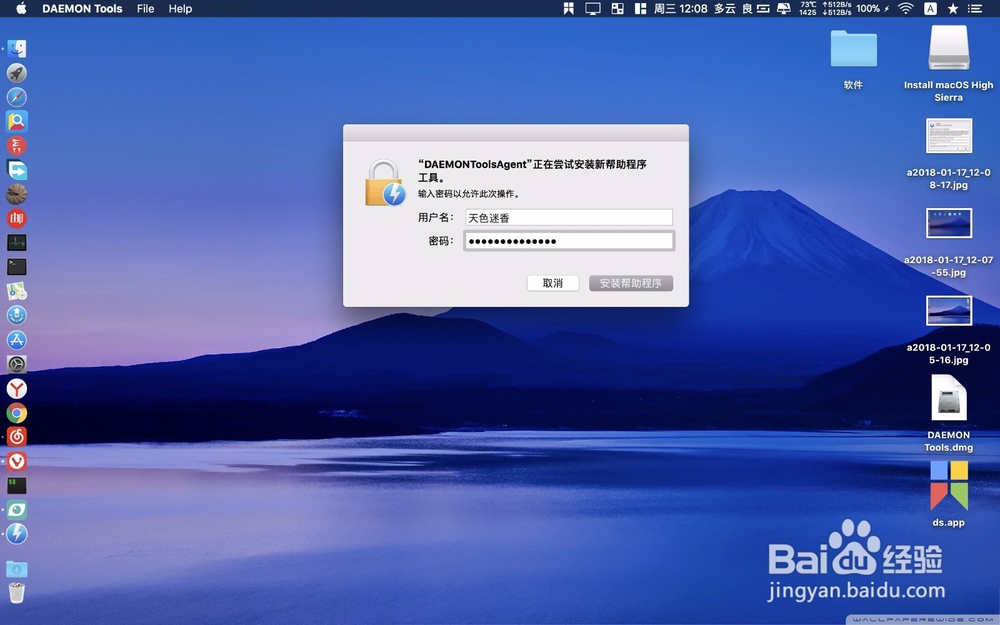Open DAEMON Tools lightning icon in dock
The height and width of the screenshot is (625, 1000).
coord(17,534)
